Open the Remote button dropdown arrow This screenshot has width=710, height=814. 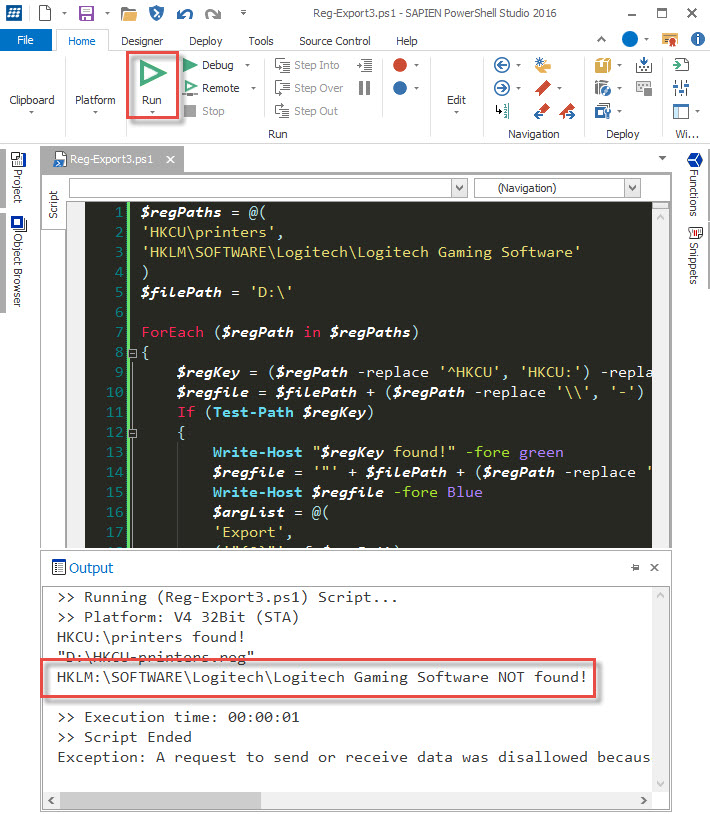click(253, 88)
